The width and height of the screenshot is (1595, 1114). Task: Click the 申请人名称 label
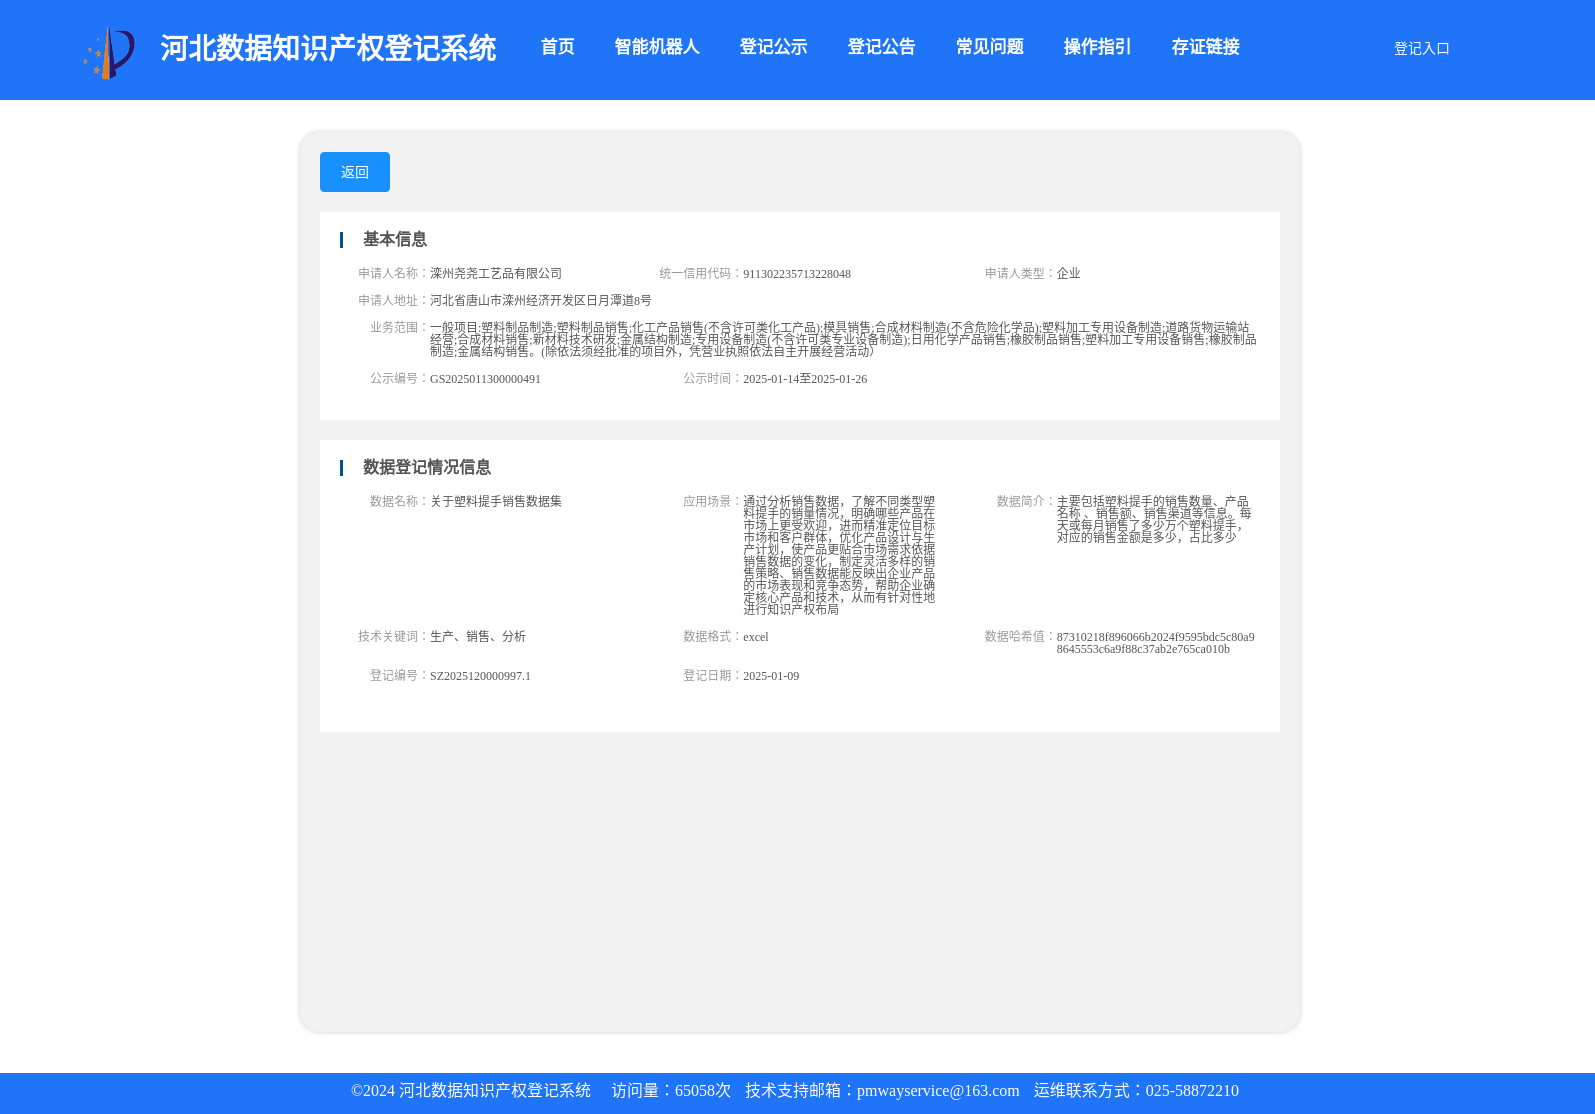(393, 273)
